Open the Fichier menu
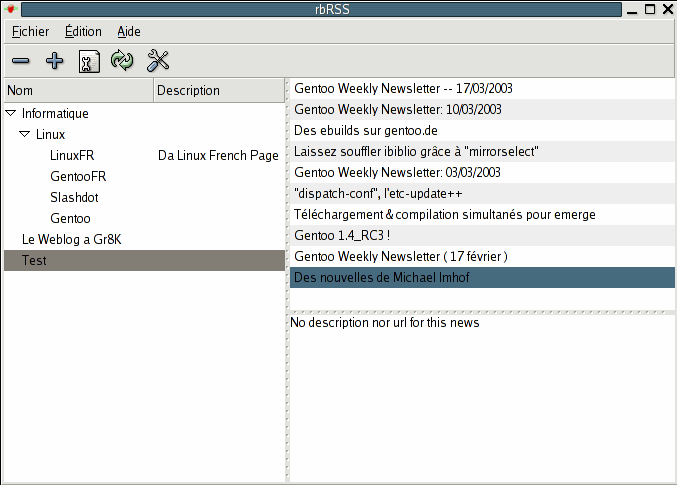The image size is (677, 485). [30, 32]
